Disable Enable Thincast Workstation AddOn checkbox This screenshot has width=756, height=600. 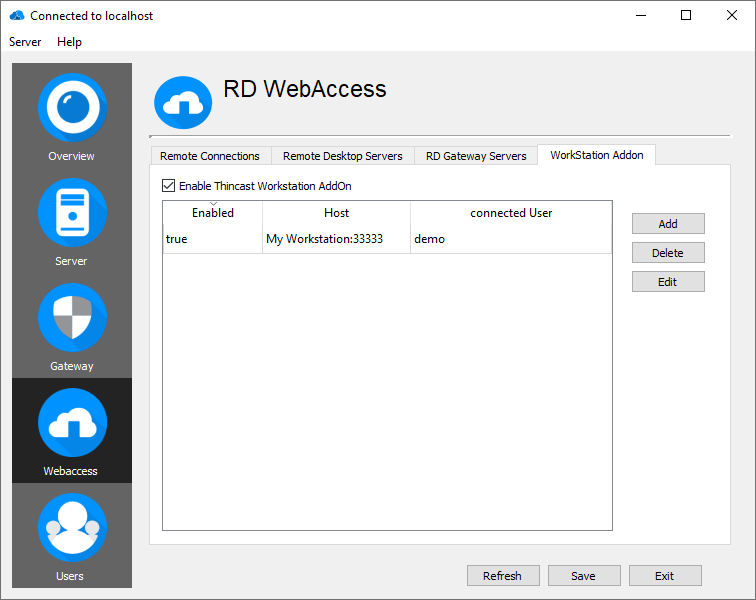point(168,186)
